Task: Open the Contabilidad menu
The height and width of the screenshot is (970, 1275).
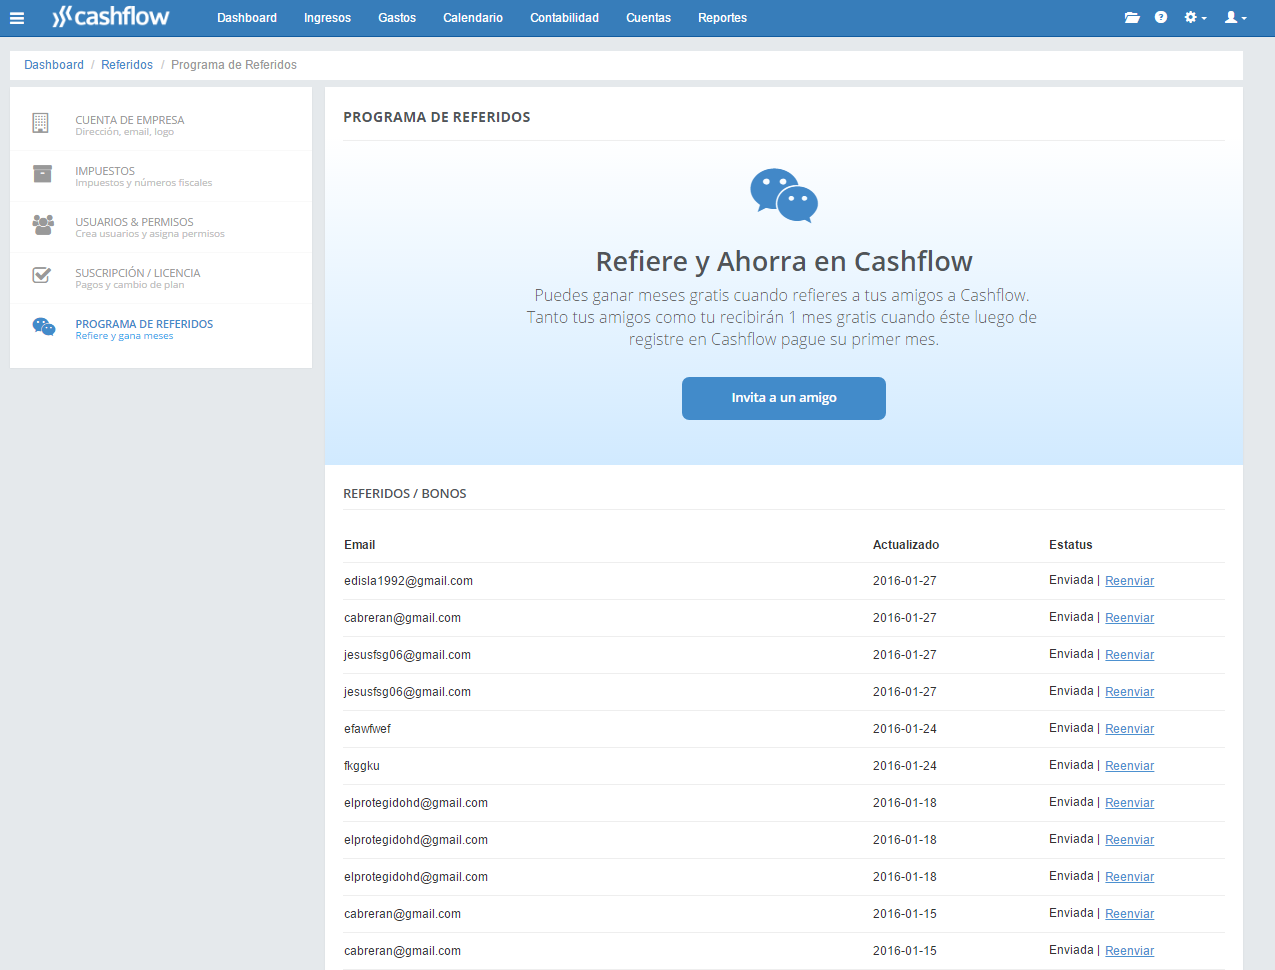Action: tap(564, 18)
